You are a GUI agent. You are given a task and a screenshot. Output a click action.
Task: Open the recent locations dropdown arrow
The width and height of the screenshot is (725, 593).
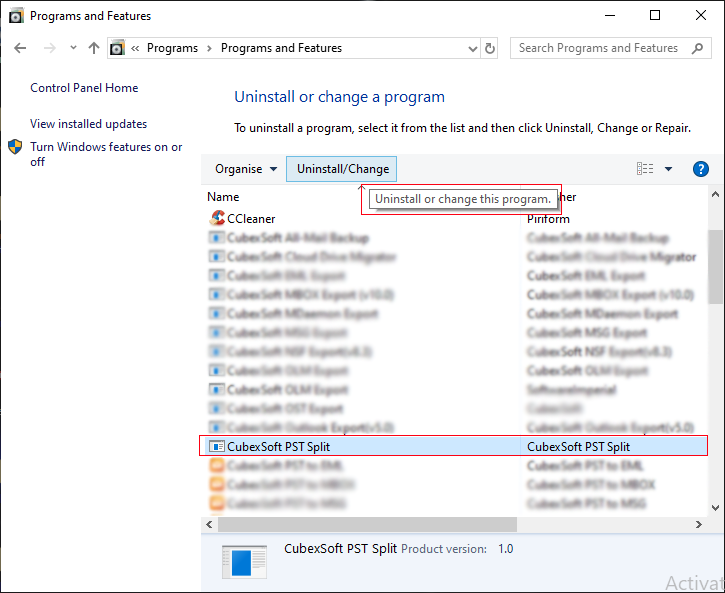tap(73, 47)
